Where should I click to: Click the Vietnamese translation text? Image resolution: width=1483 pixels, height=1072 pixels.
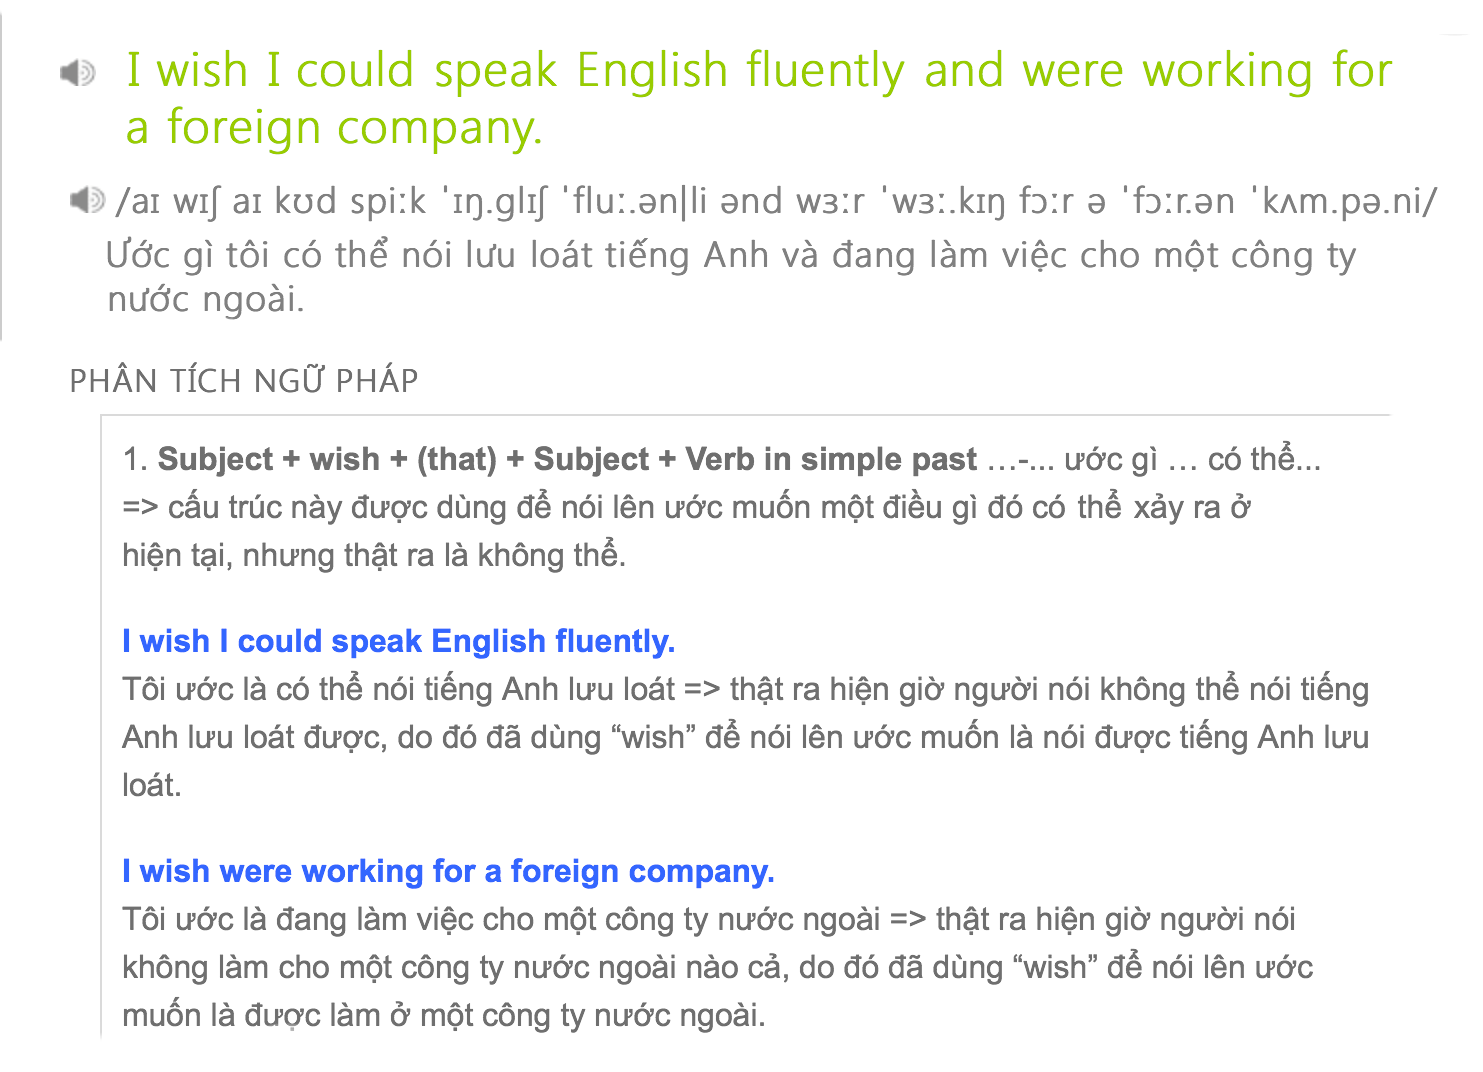click(x=731, y=277)
